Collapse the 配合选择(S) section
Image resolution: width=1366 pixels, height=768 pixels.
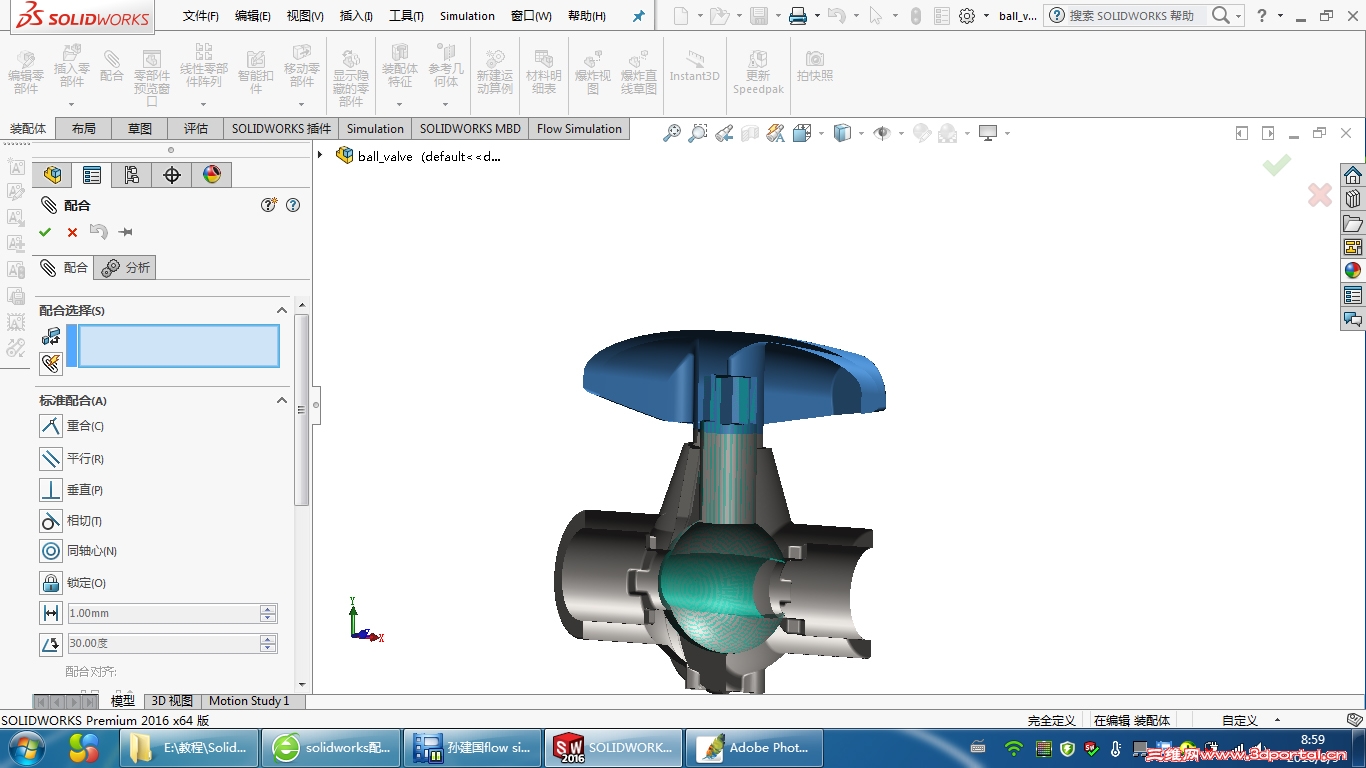pos(281,311)
